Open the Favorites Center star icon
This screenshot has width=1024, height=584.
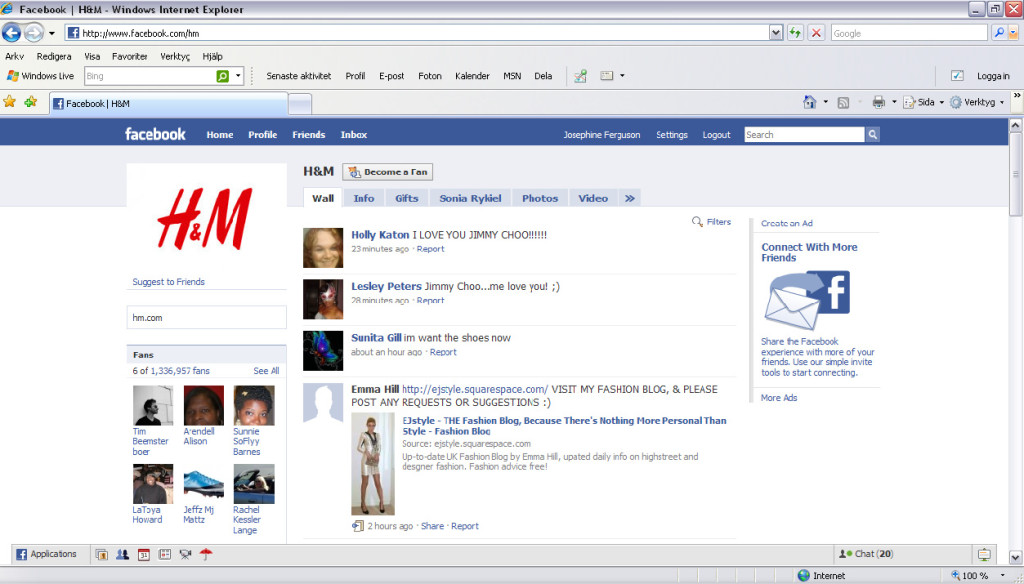pyautogui.click(x=10, y=102)
